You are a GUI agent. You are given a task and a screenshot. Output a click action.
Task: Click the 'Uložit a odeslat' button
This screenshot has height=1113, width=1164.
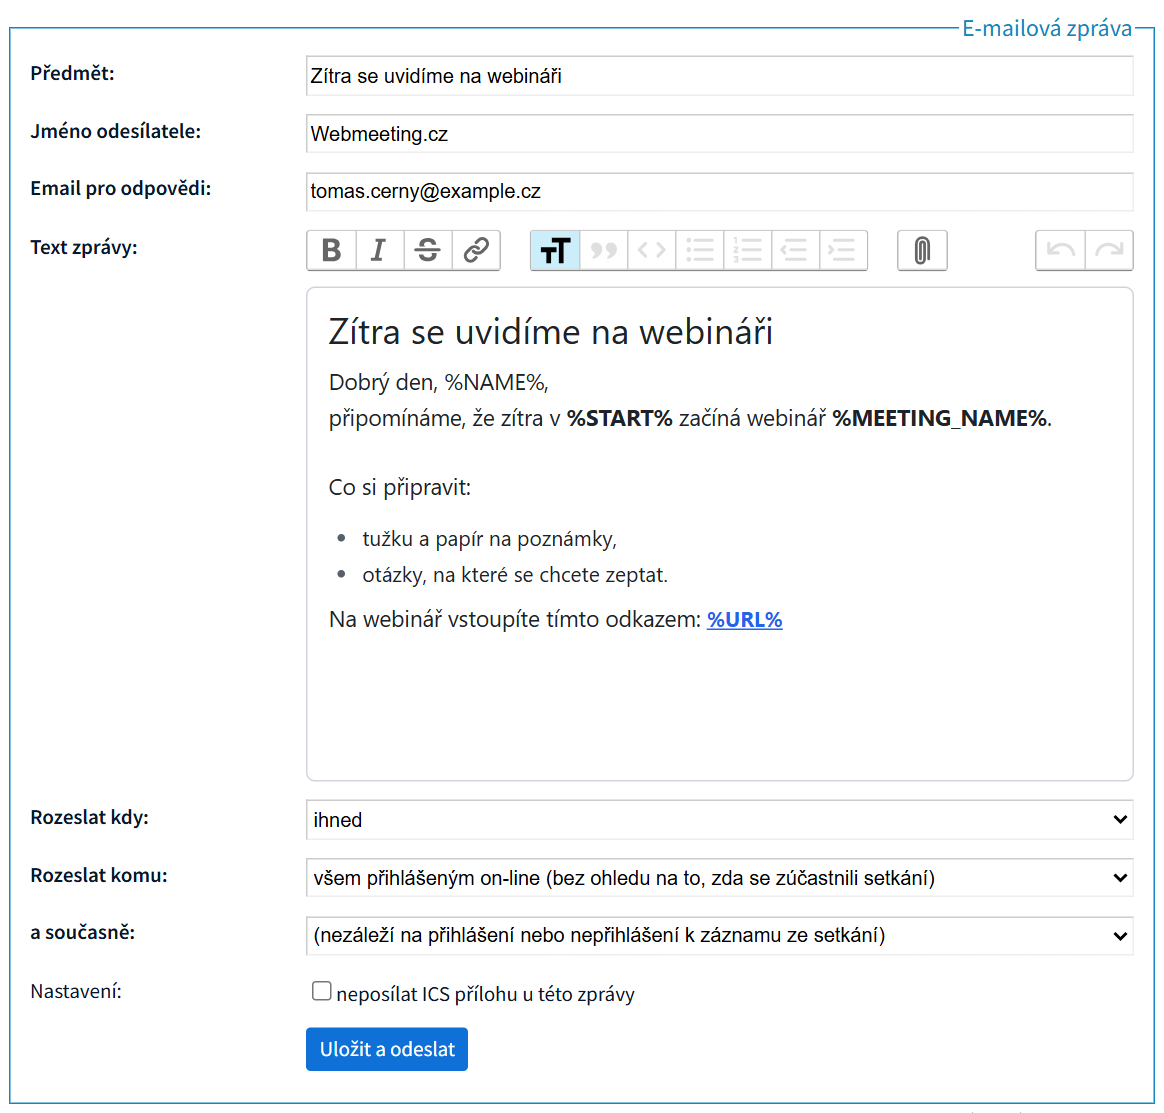(x=387, y=1049)
